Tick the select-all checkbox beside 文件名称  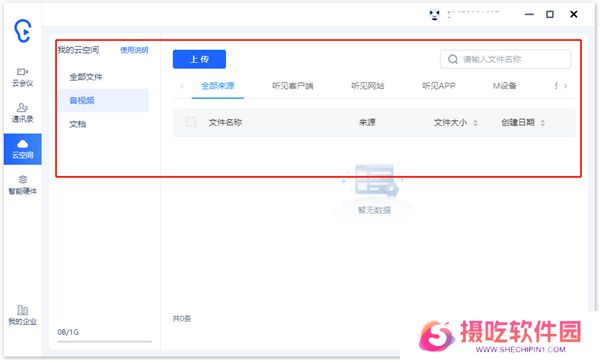click(x=191, y=122)
